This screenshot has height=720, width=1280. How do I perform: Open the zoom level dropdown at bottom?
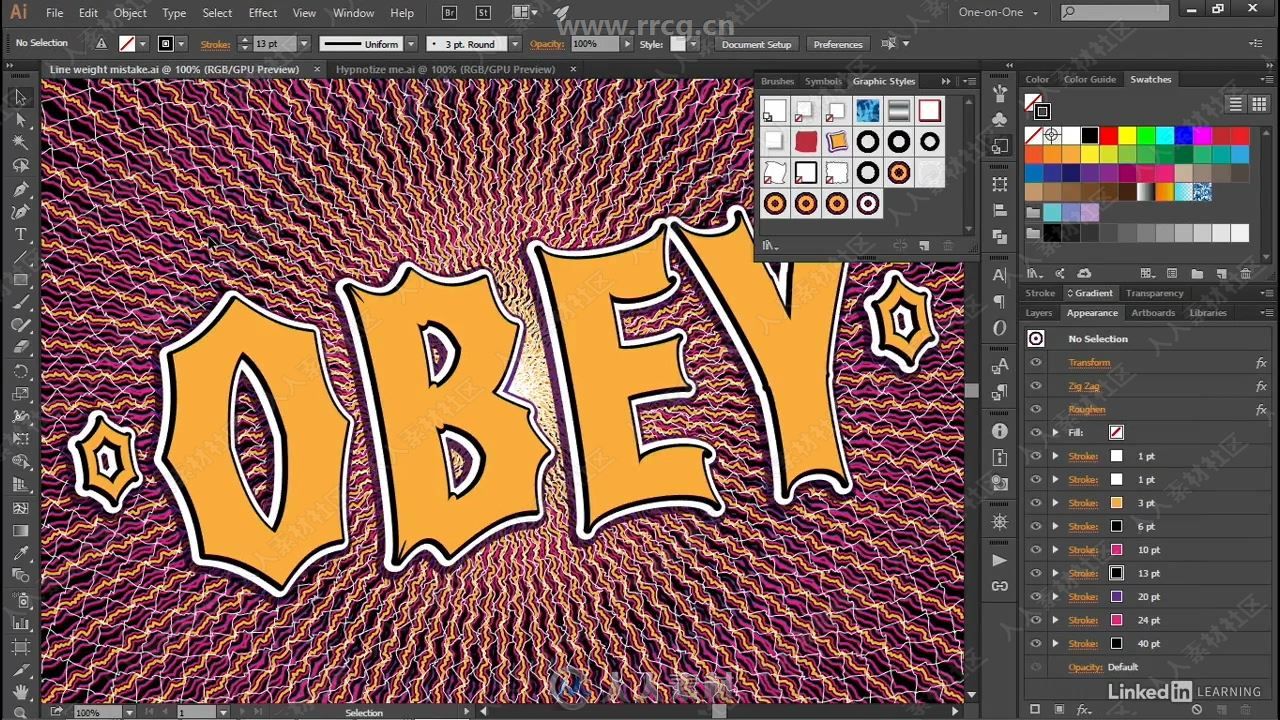129,712
